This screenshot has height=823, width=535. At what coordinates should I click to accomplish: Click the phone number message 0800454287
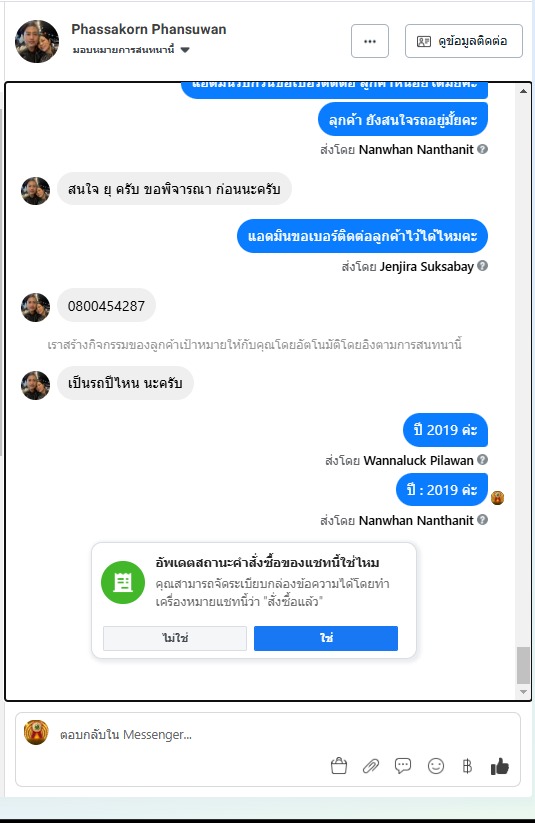[x=106, y=305]
